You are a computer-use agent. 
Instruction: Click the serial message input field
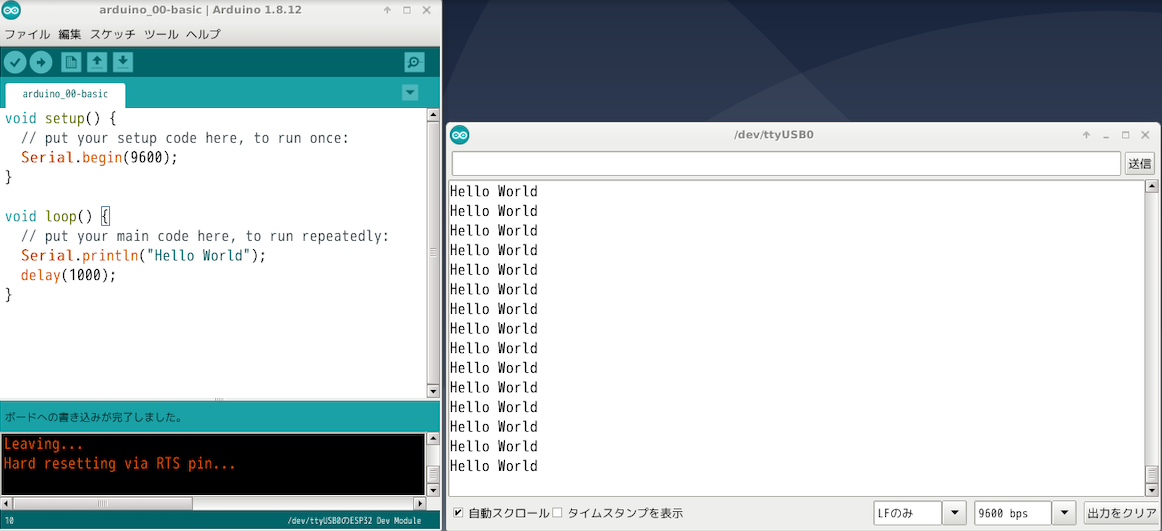785,163
